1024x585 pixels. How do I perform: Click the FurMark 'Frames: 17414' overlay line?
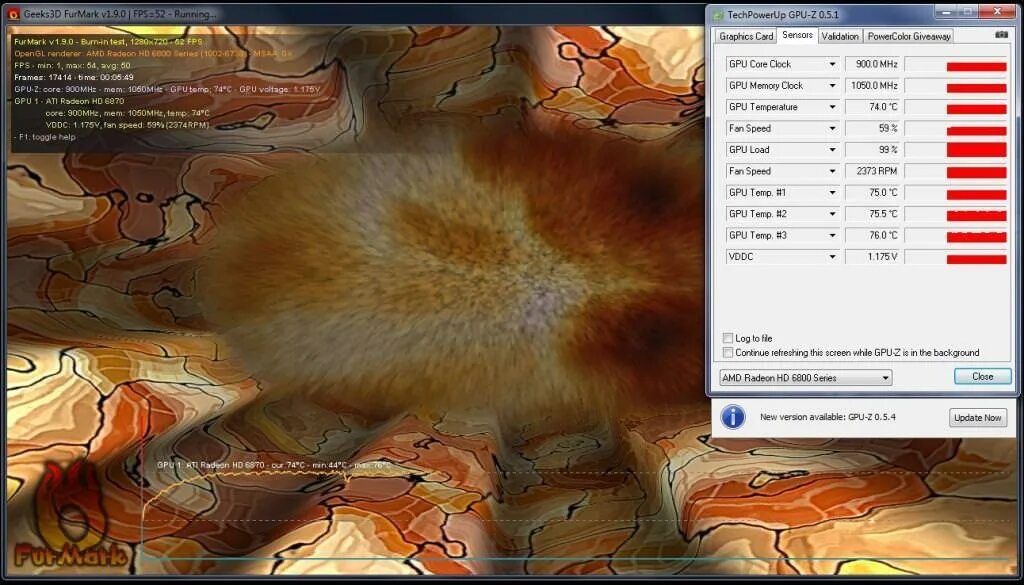tap(74, 77)
